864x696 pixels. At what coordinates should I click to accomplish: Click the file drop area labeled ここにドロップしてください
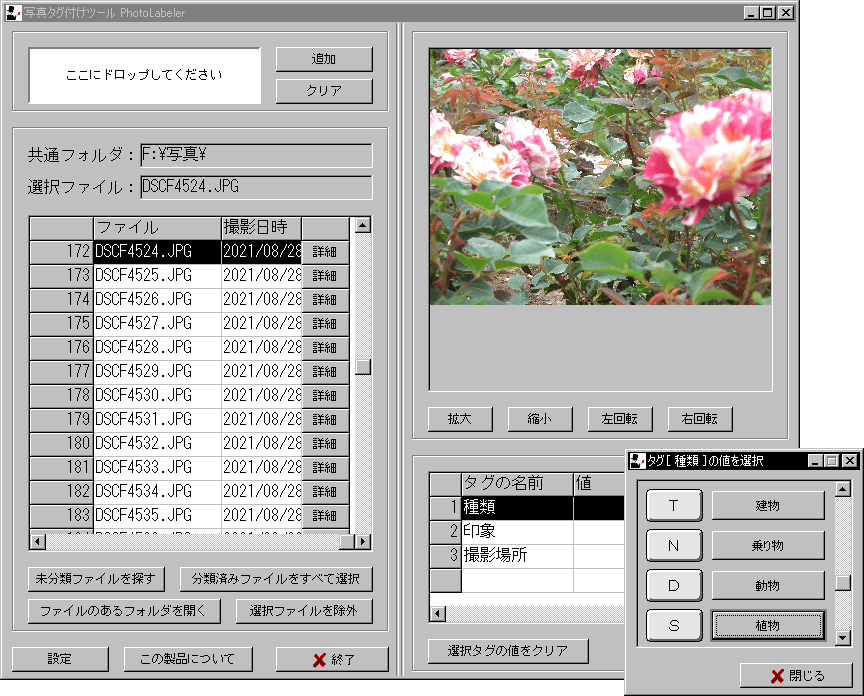coord(144,75)
